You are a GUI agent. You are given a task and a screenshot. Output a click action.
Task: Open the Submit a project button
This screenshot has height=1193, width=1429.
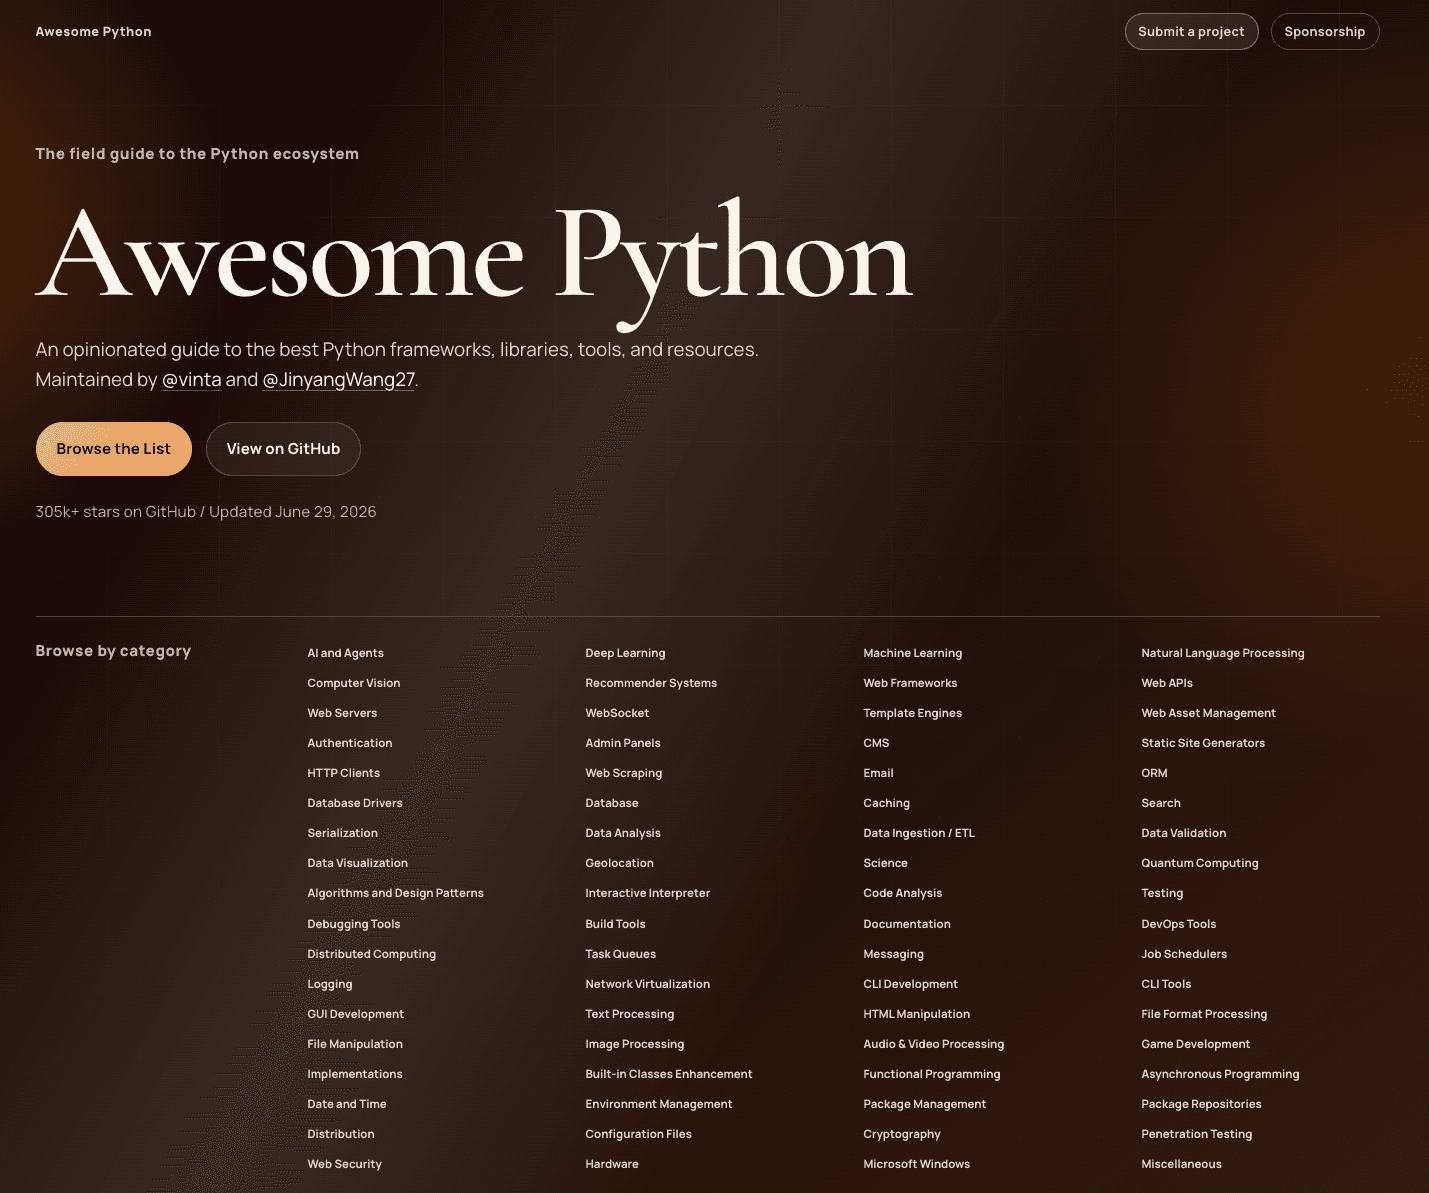pyautogui.click(x=1191, y=31)
